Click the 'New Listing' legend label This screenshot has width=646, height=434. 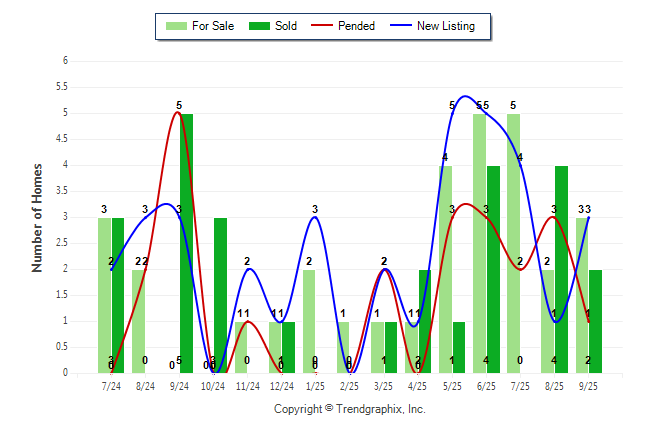tap(446, 26)
